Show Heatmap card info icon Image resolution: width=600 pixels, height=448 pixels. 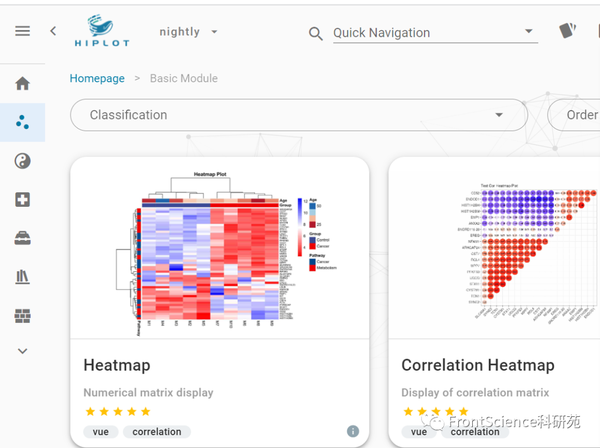coord(353,431)
